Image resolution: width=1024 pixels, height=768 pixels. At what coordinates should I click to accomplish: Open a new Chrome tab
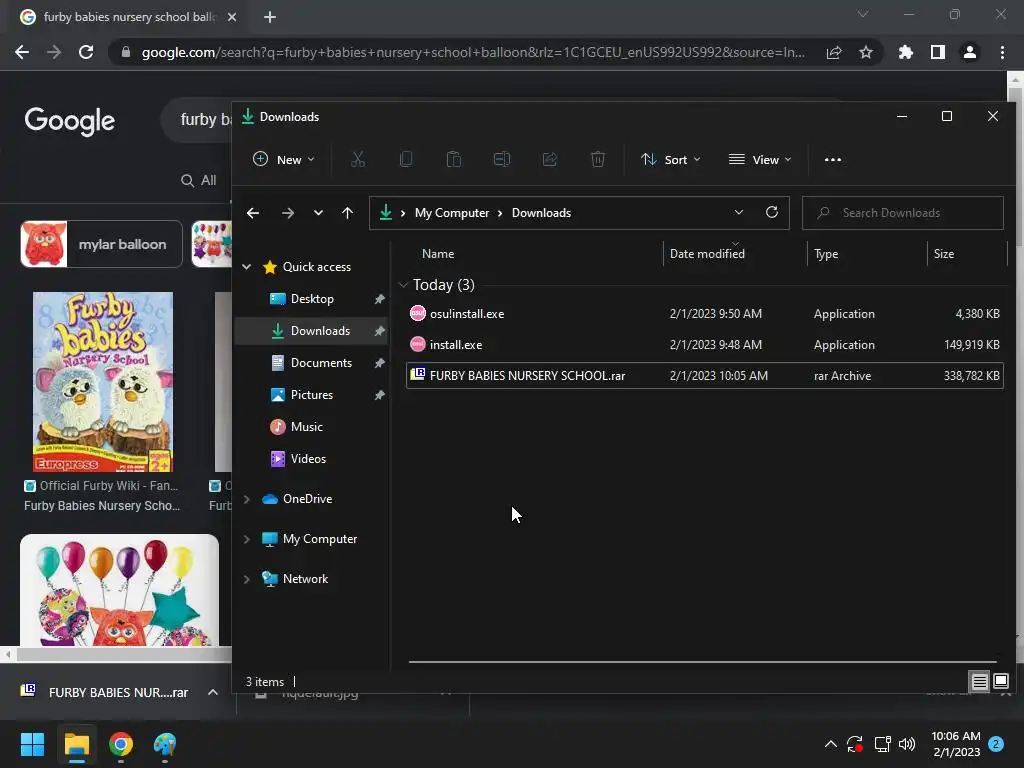(x=270, y=17)
